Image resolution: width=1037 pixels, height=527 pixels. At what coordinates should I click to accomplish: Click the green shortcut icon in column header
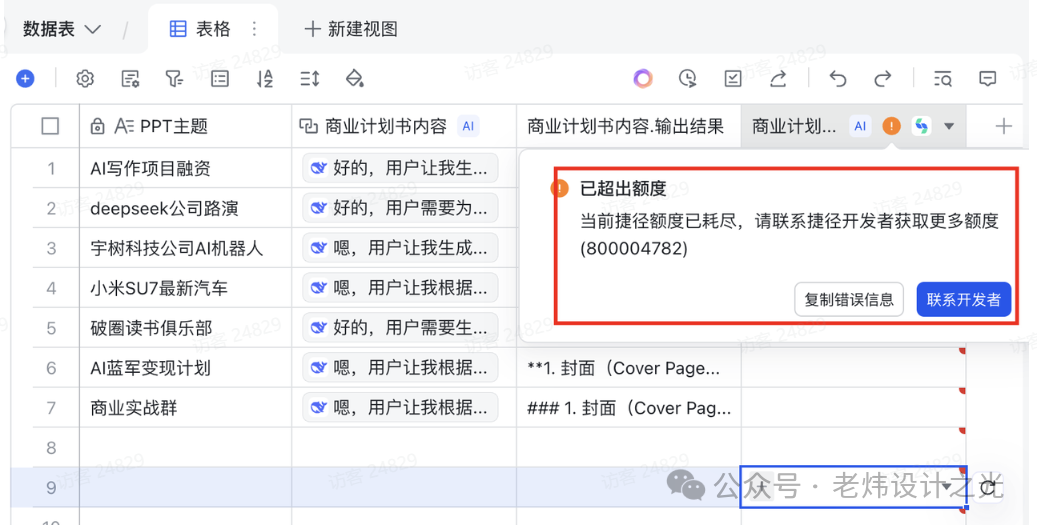921,126
